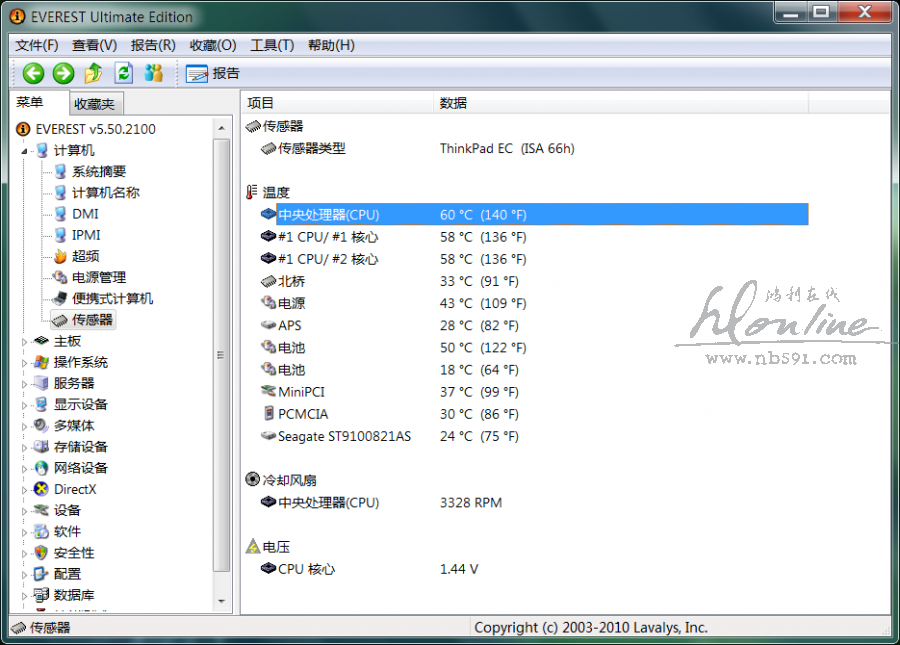This screenshot has height=645, width=900.
Task: Click the DirectX yellow X icon
Action: tap(41, 489)
